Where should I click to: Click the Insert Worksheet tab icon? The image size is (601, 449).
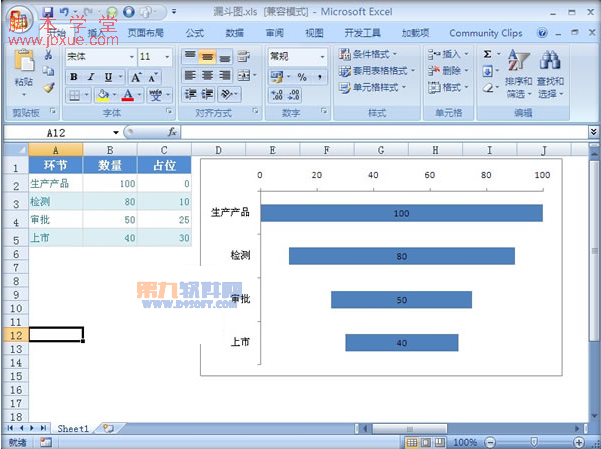click(108, 428)
